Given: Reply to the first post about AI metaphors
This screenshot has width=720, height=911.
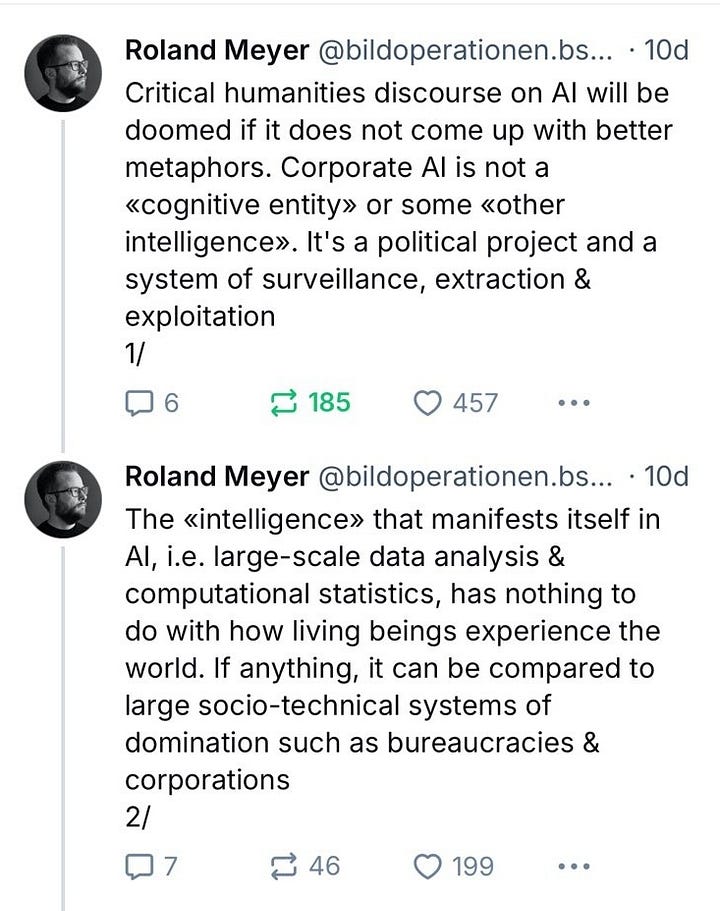Looking at the screenshot, I should point(143,403).
